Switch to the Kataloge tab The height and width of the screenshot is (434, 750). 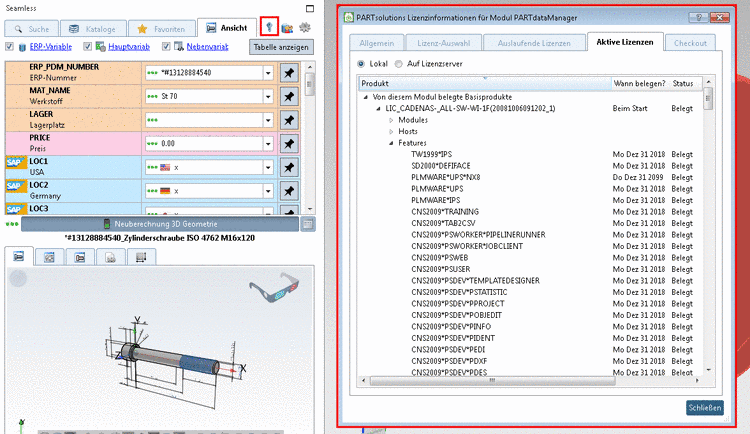[x=93, y=29]
